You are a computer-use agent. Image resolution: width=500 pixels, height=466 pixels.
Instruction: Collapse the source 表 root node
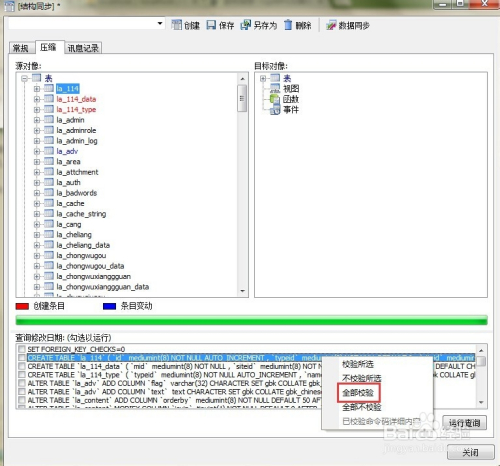(24, 78)
